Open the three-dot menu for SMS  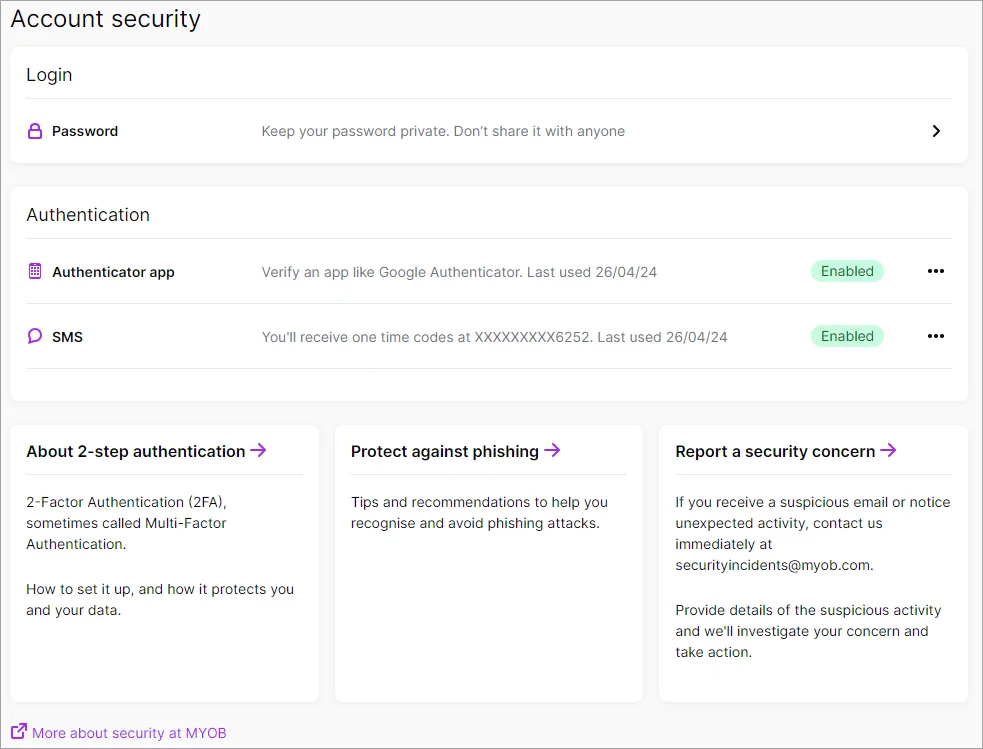click(x=935, y=336)
